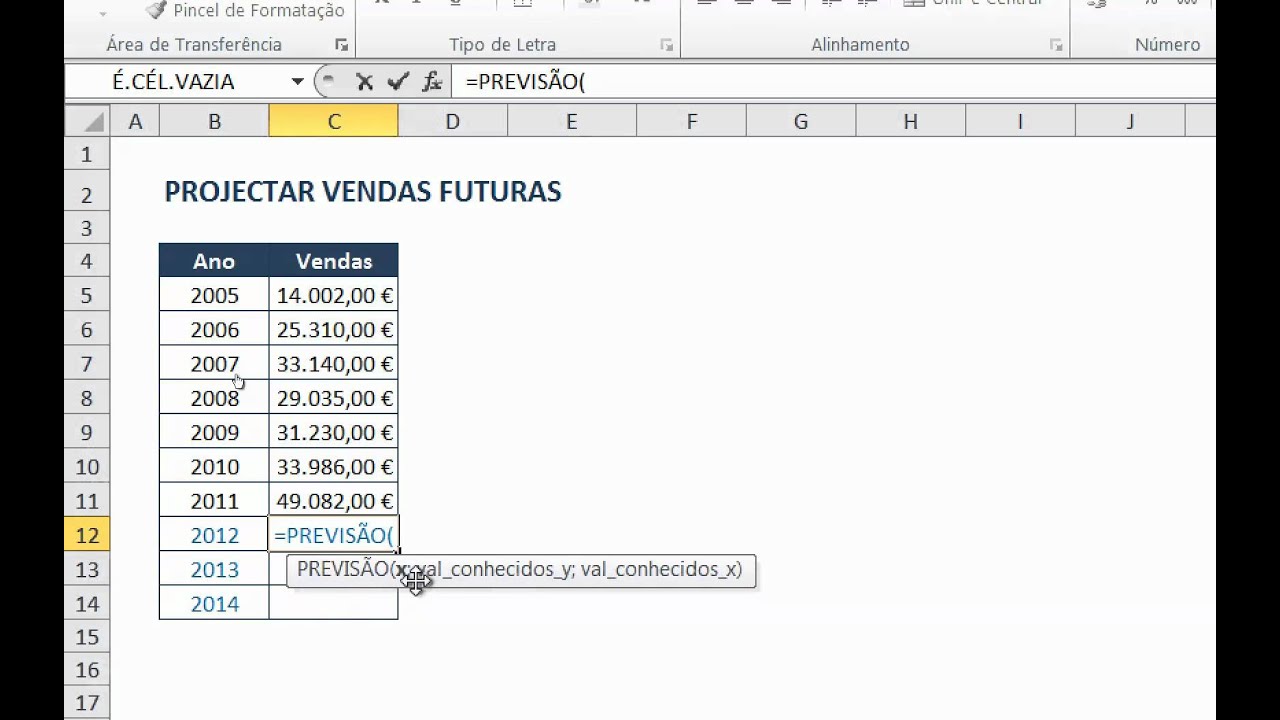Viewport: 1280px width, 720px height.
Task: Select the cell with year 2006
Action: [214, 329]
